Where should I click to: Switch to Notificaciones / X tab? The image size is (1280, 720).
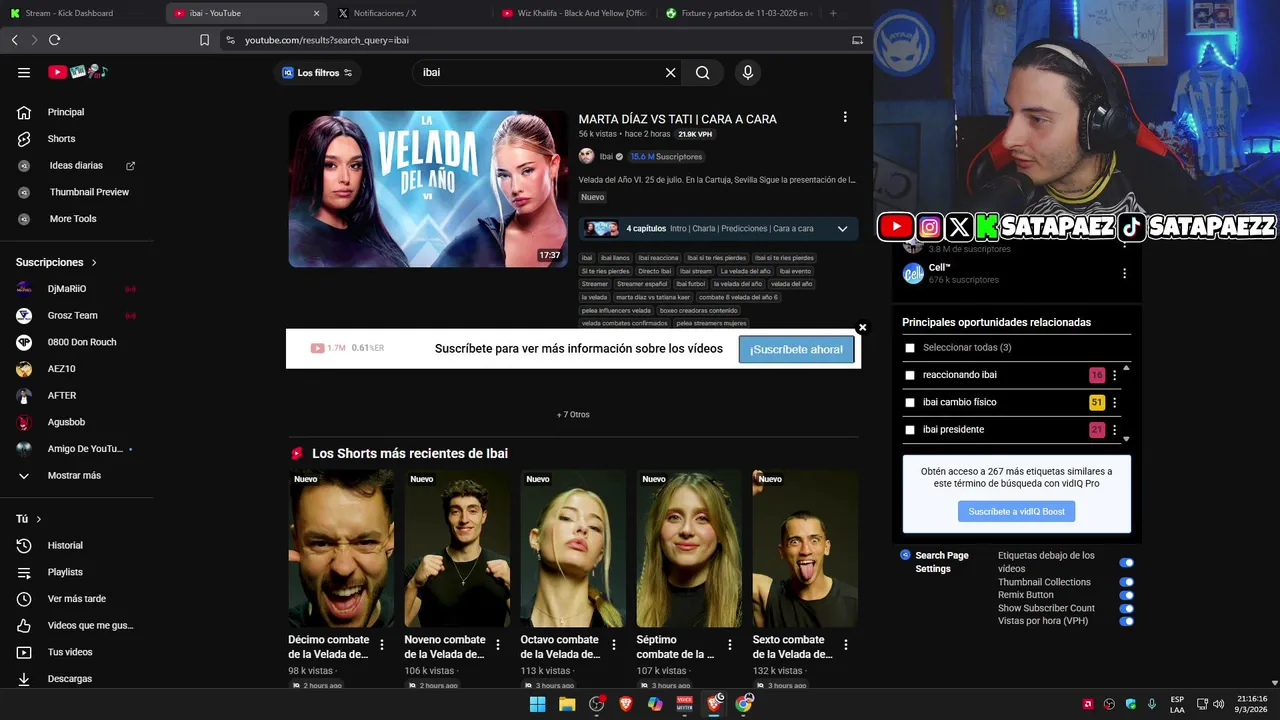[410, 13]
